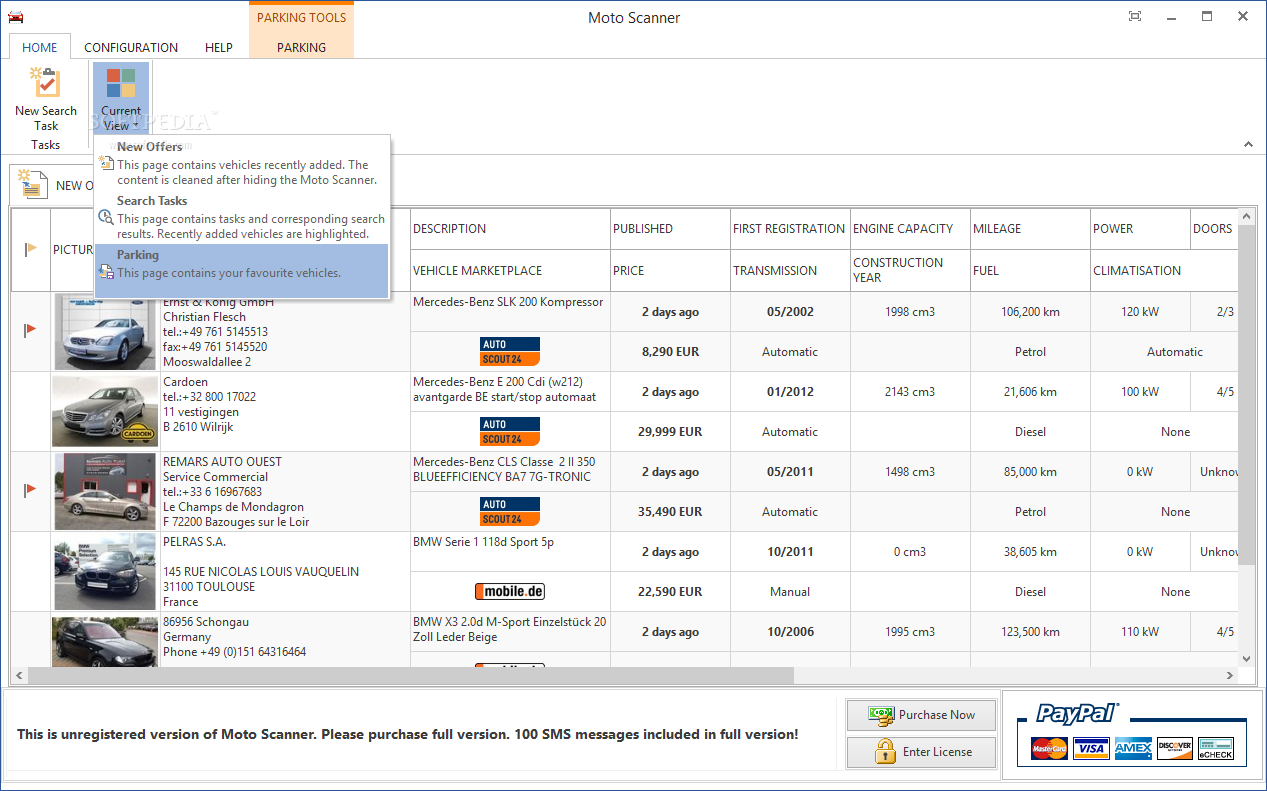Click the Discover payment icon
This screenshot has height=791, width=1267.
(1174, 748)
